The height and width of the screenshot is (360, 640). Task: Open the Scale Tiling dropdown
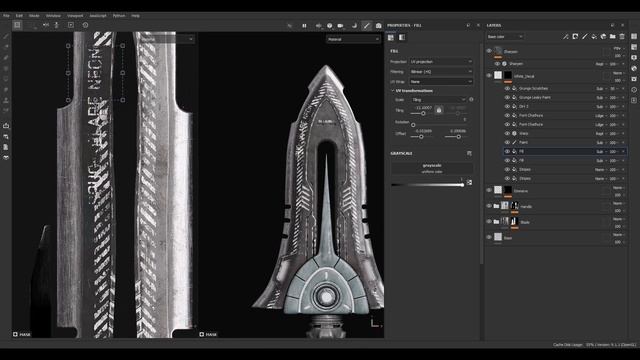click(438, 100)
